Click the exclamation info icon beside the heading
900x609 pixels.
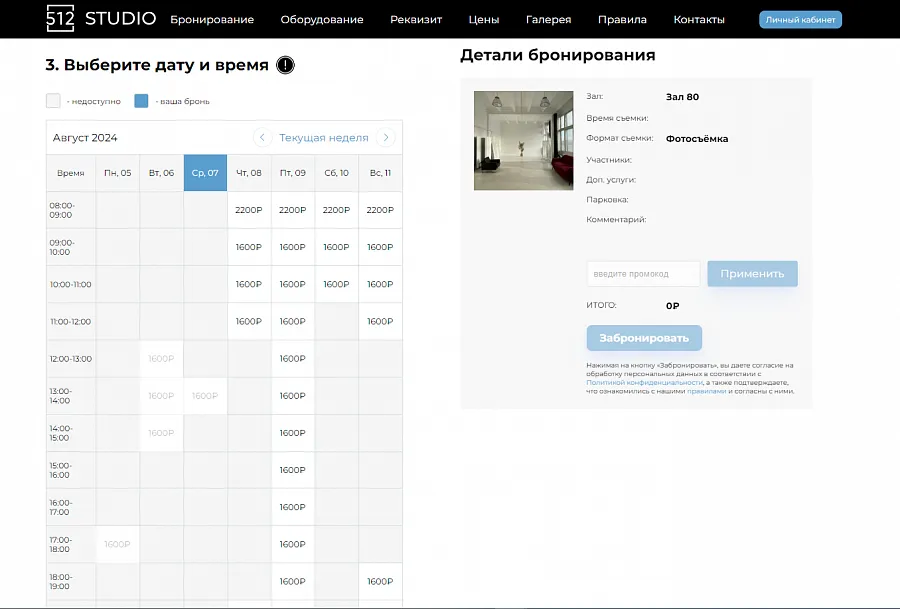(285, 65)
